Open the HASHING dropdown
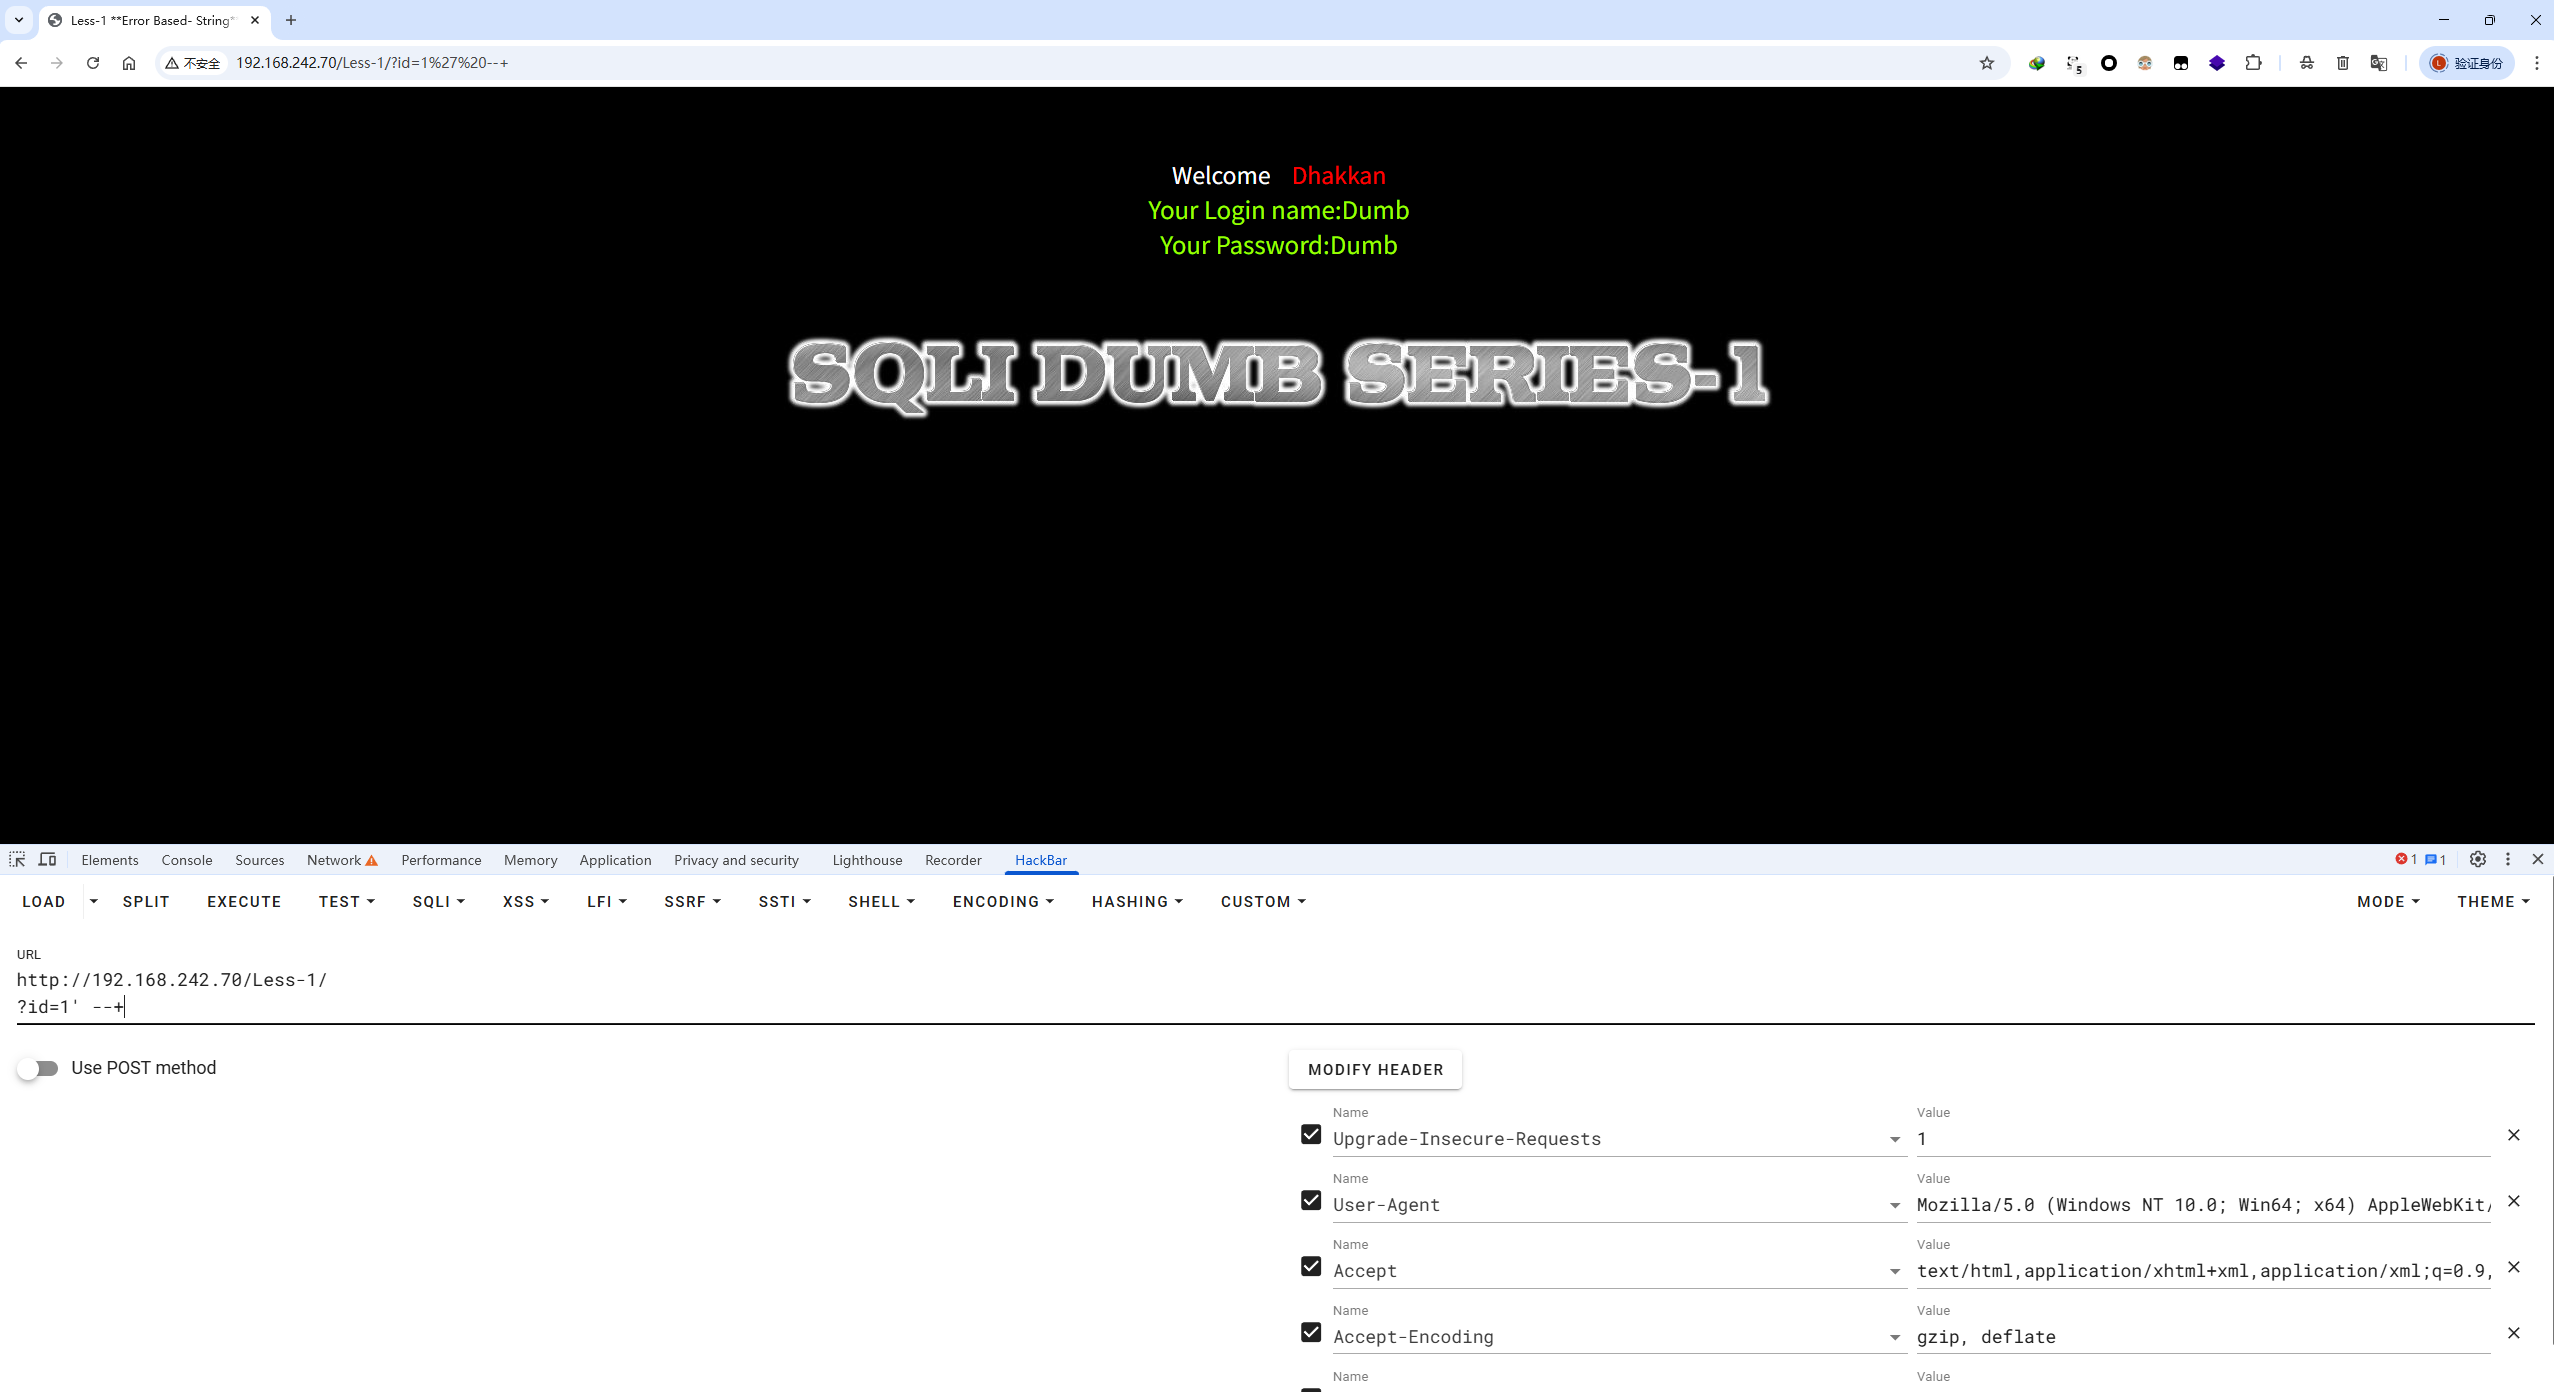Screen dimensions: 2554x1392 coord(1137,902)
